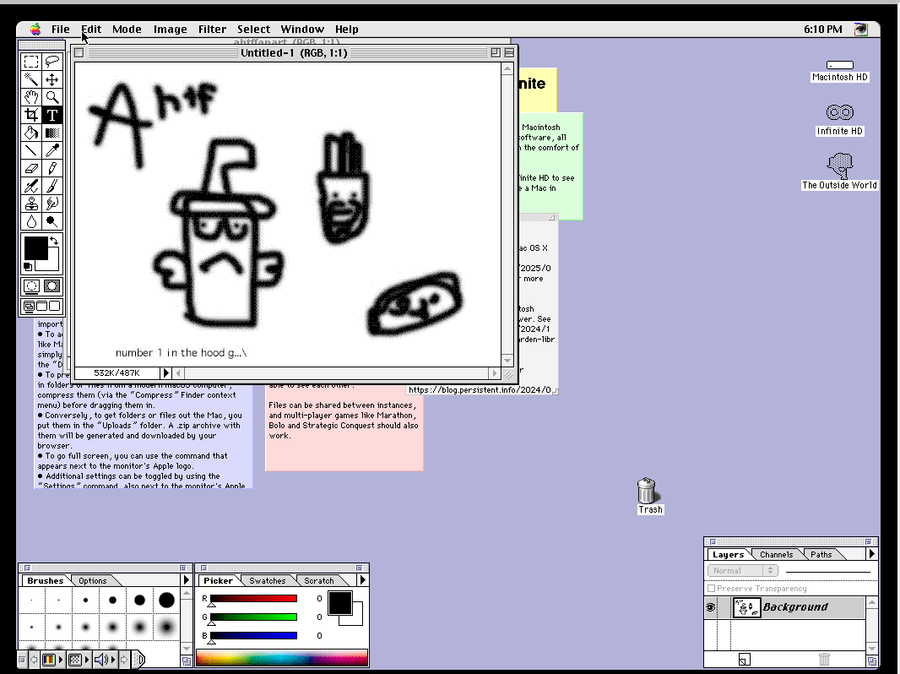Choose the Hand tool
The width and height of the screenshot is (900, 674).
click(31, 97)
